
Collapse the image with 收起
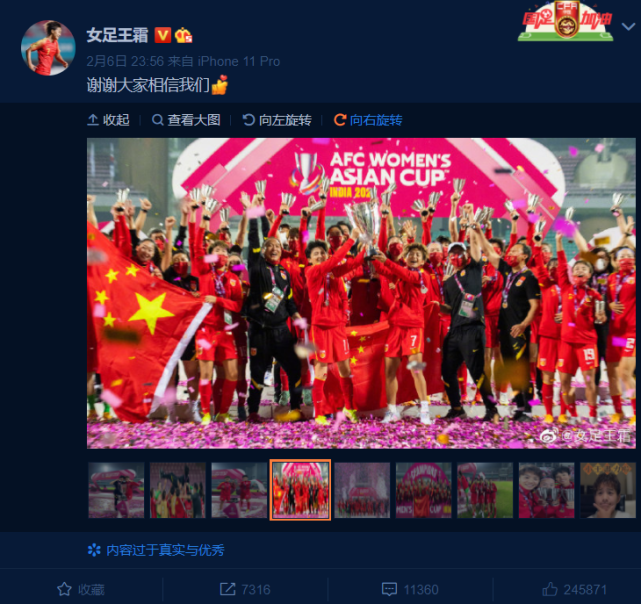pos(108,120)
